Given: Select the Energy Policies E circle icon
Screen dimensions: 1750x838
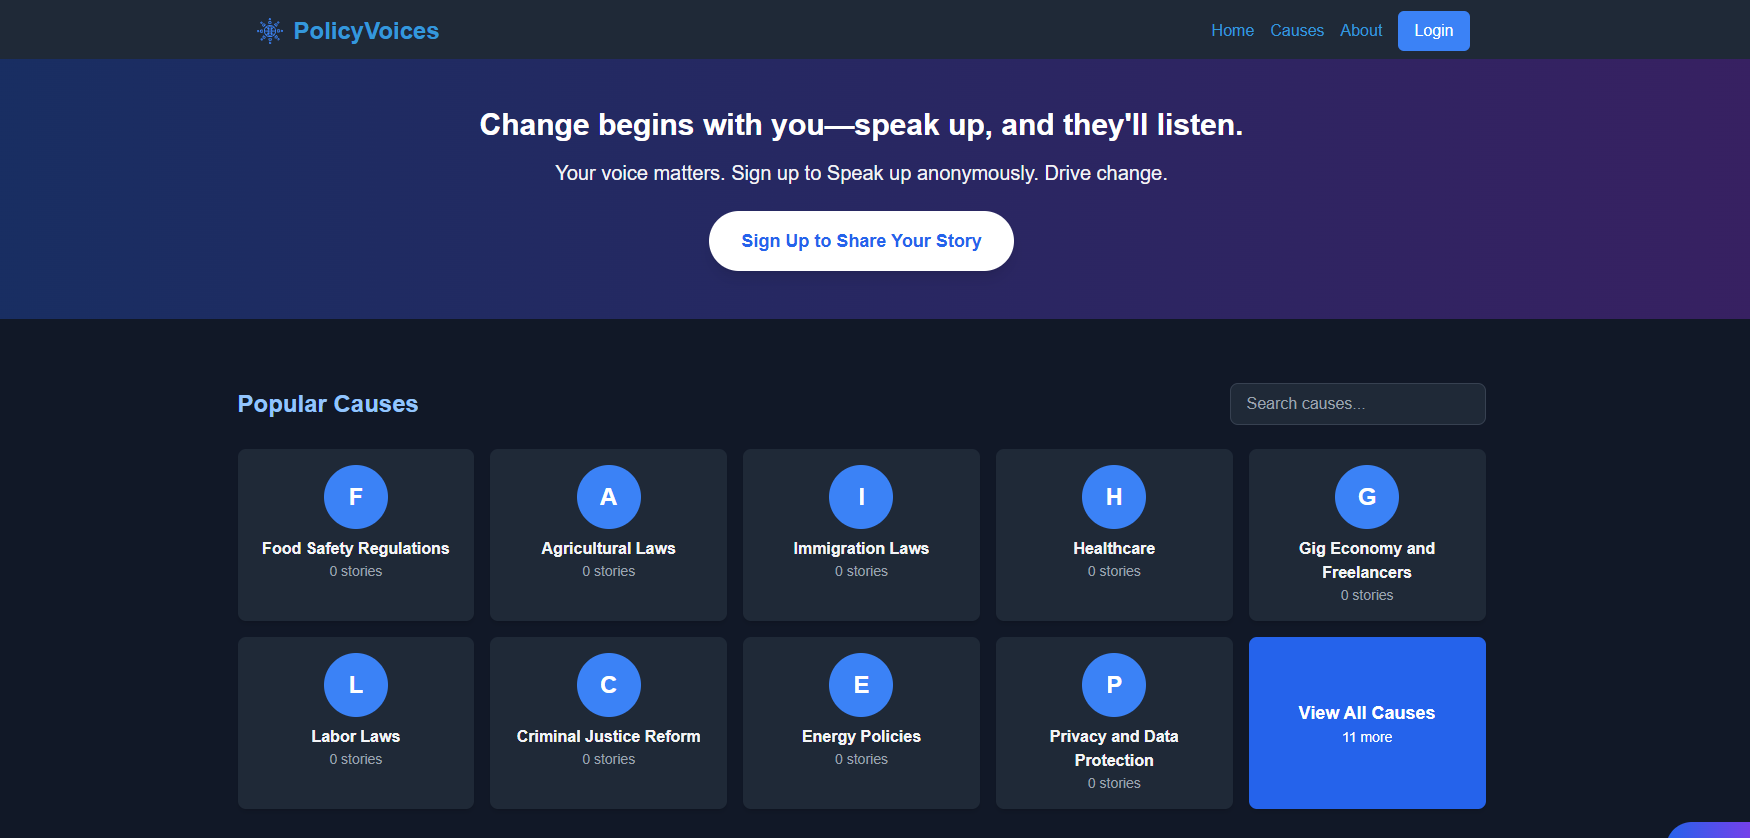Looking at the screenshot, I should click(x=861, y=685).
